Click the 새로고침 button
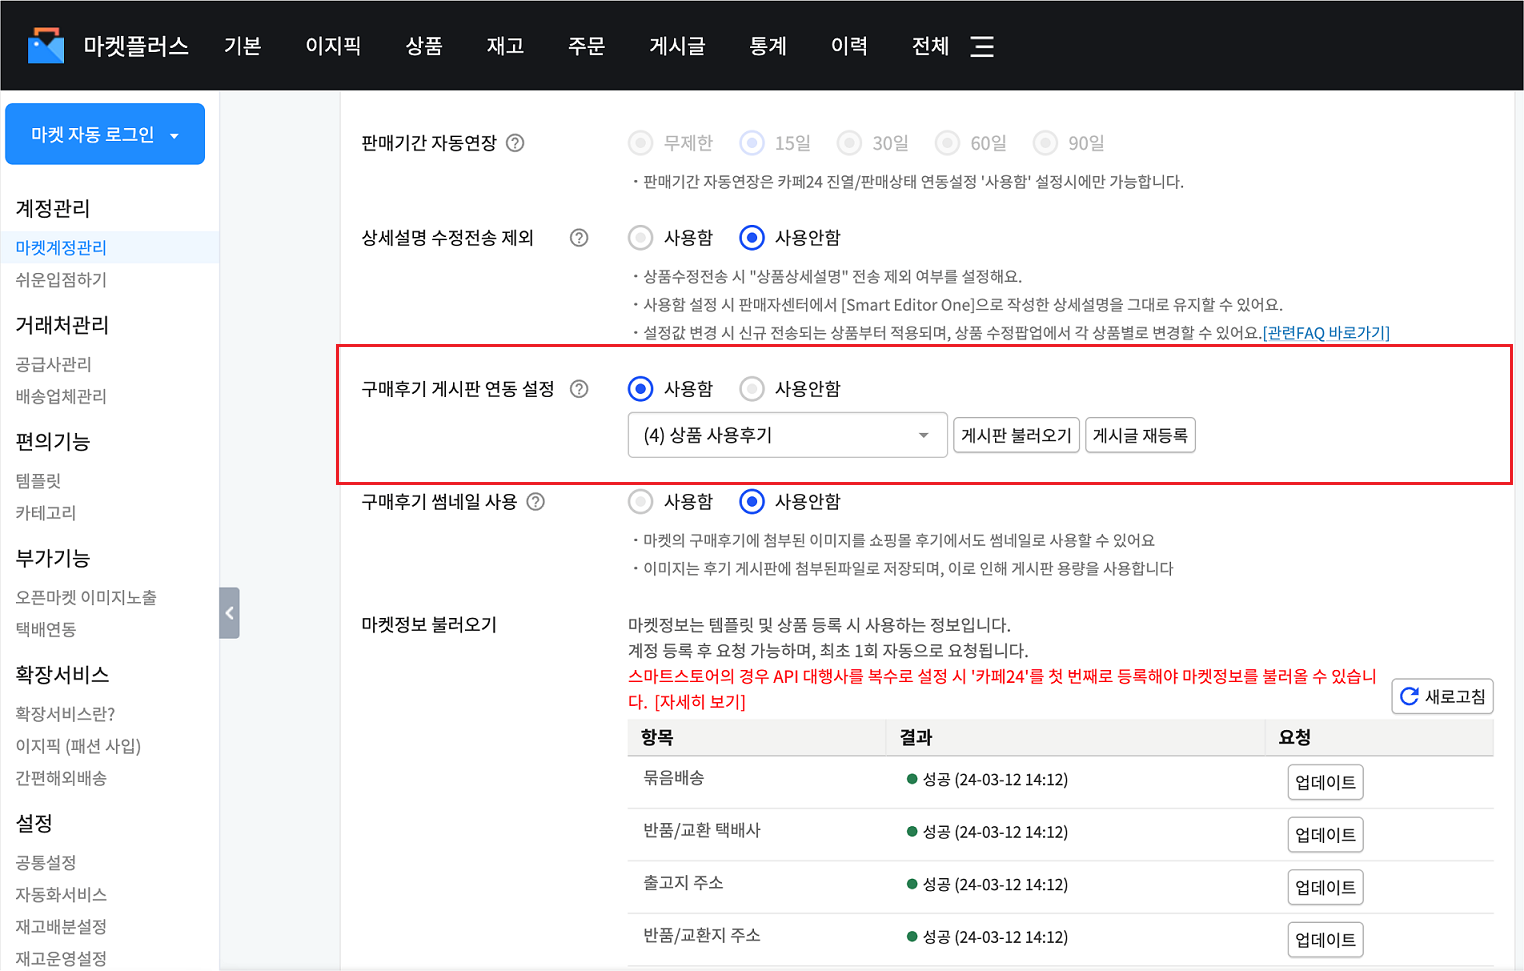The image size is (1524, 971). click(x=1442, y=696)
